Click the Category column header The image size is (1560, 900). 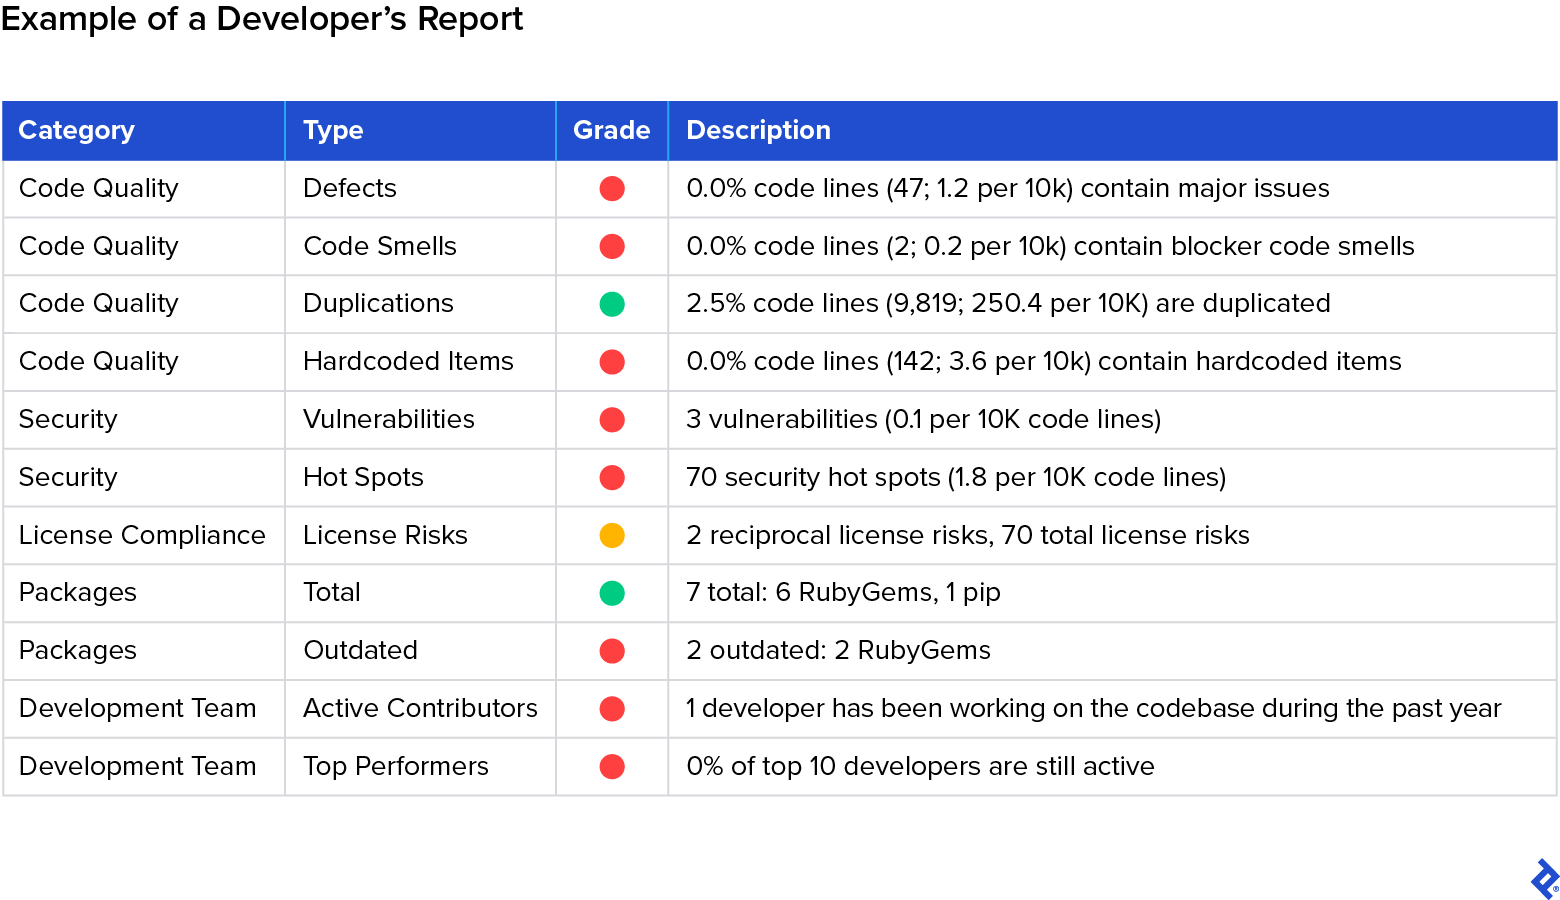(x=76, y=130)
